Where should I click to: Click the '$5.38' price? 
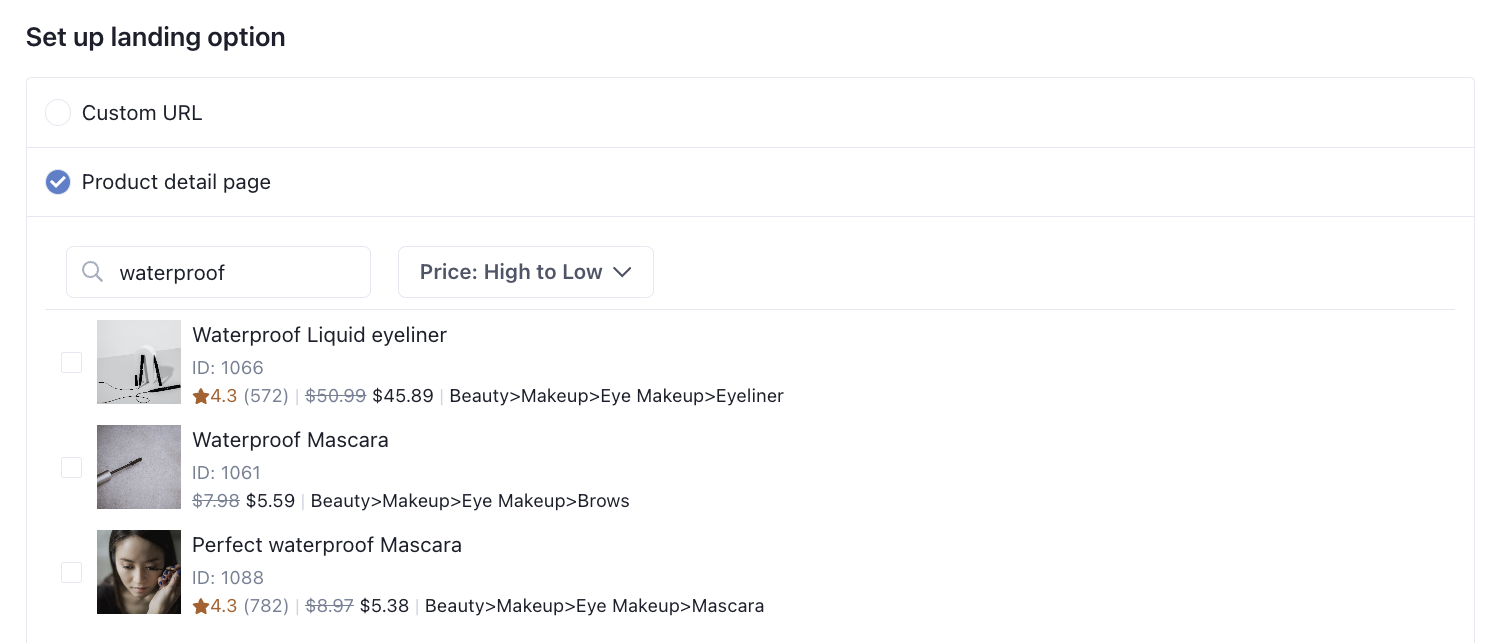(384, 606)
